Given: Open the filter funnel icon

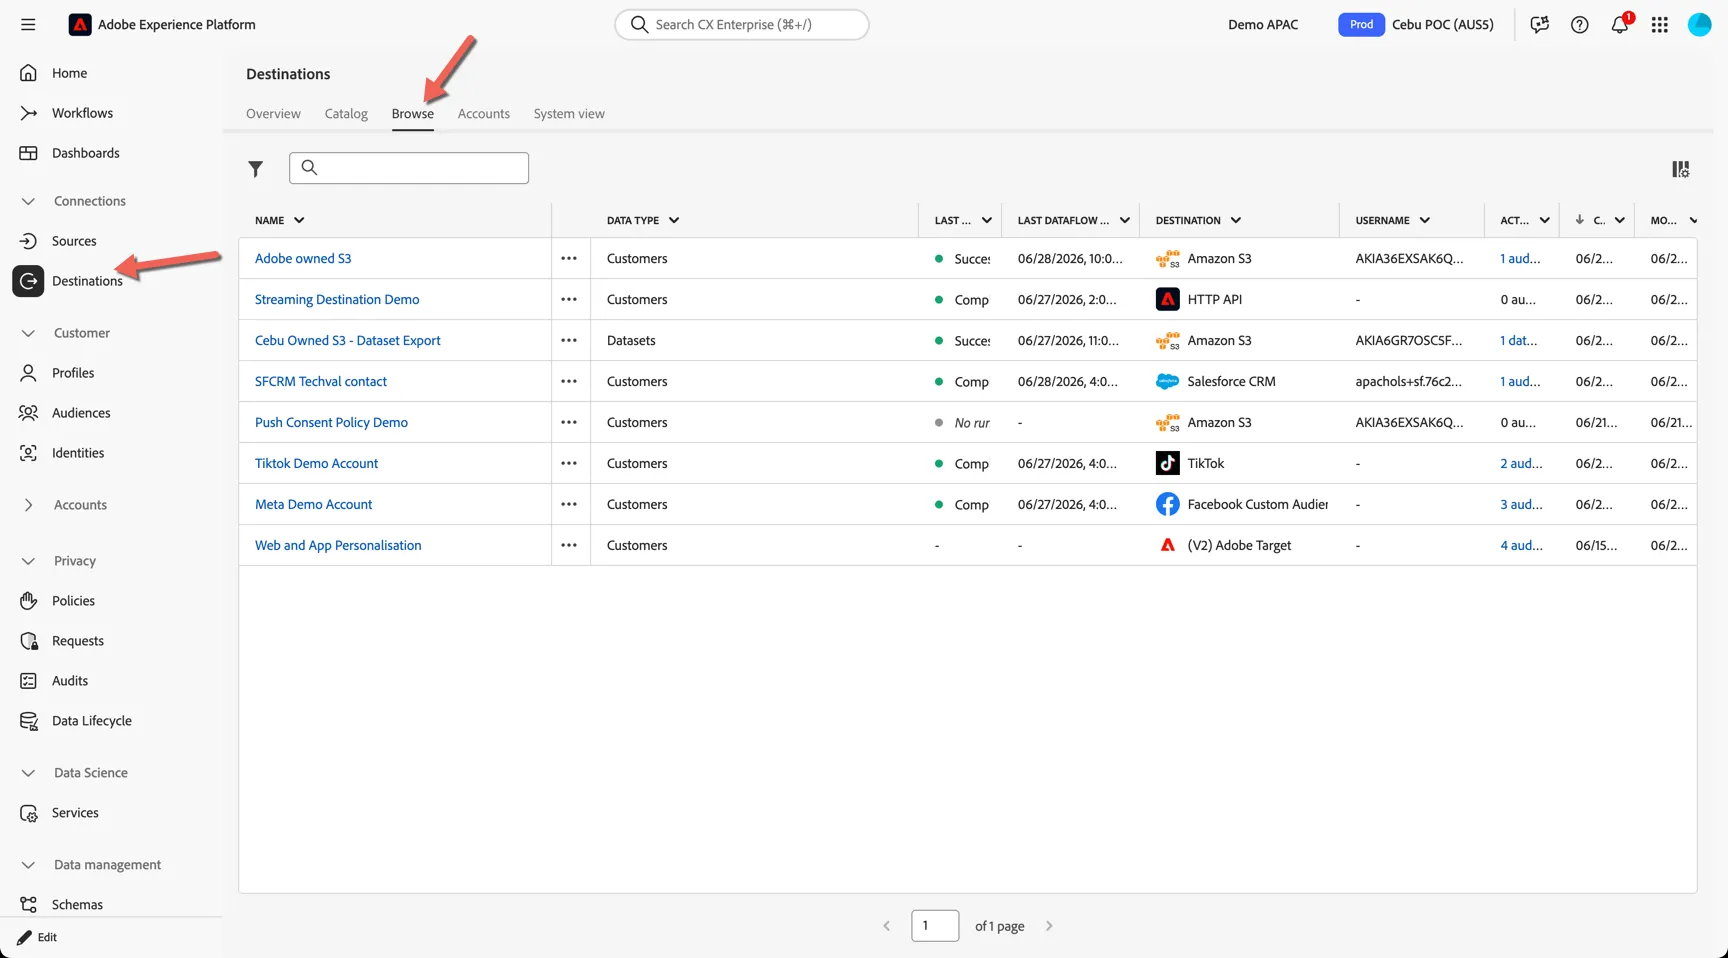Looking at the screenshot, I should pos(256,169).
